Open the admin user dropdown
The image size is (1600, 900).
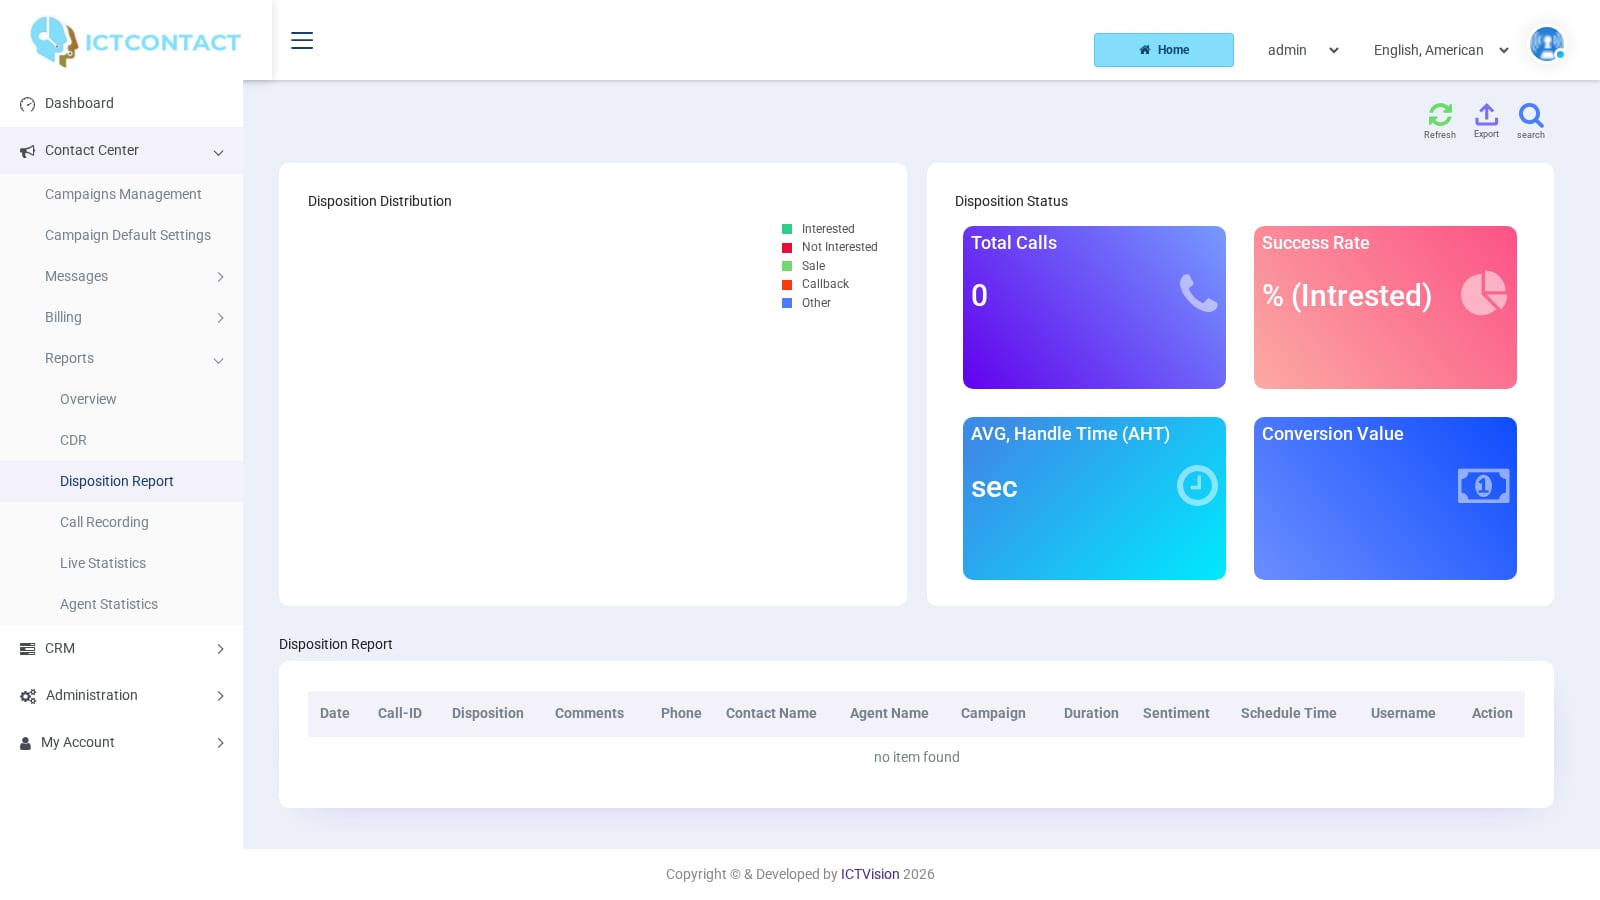1303,50
